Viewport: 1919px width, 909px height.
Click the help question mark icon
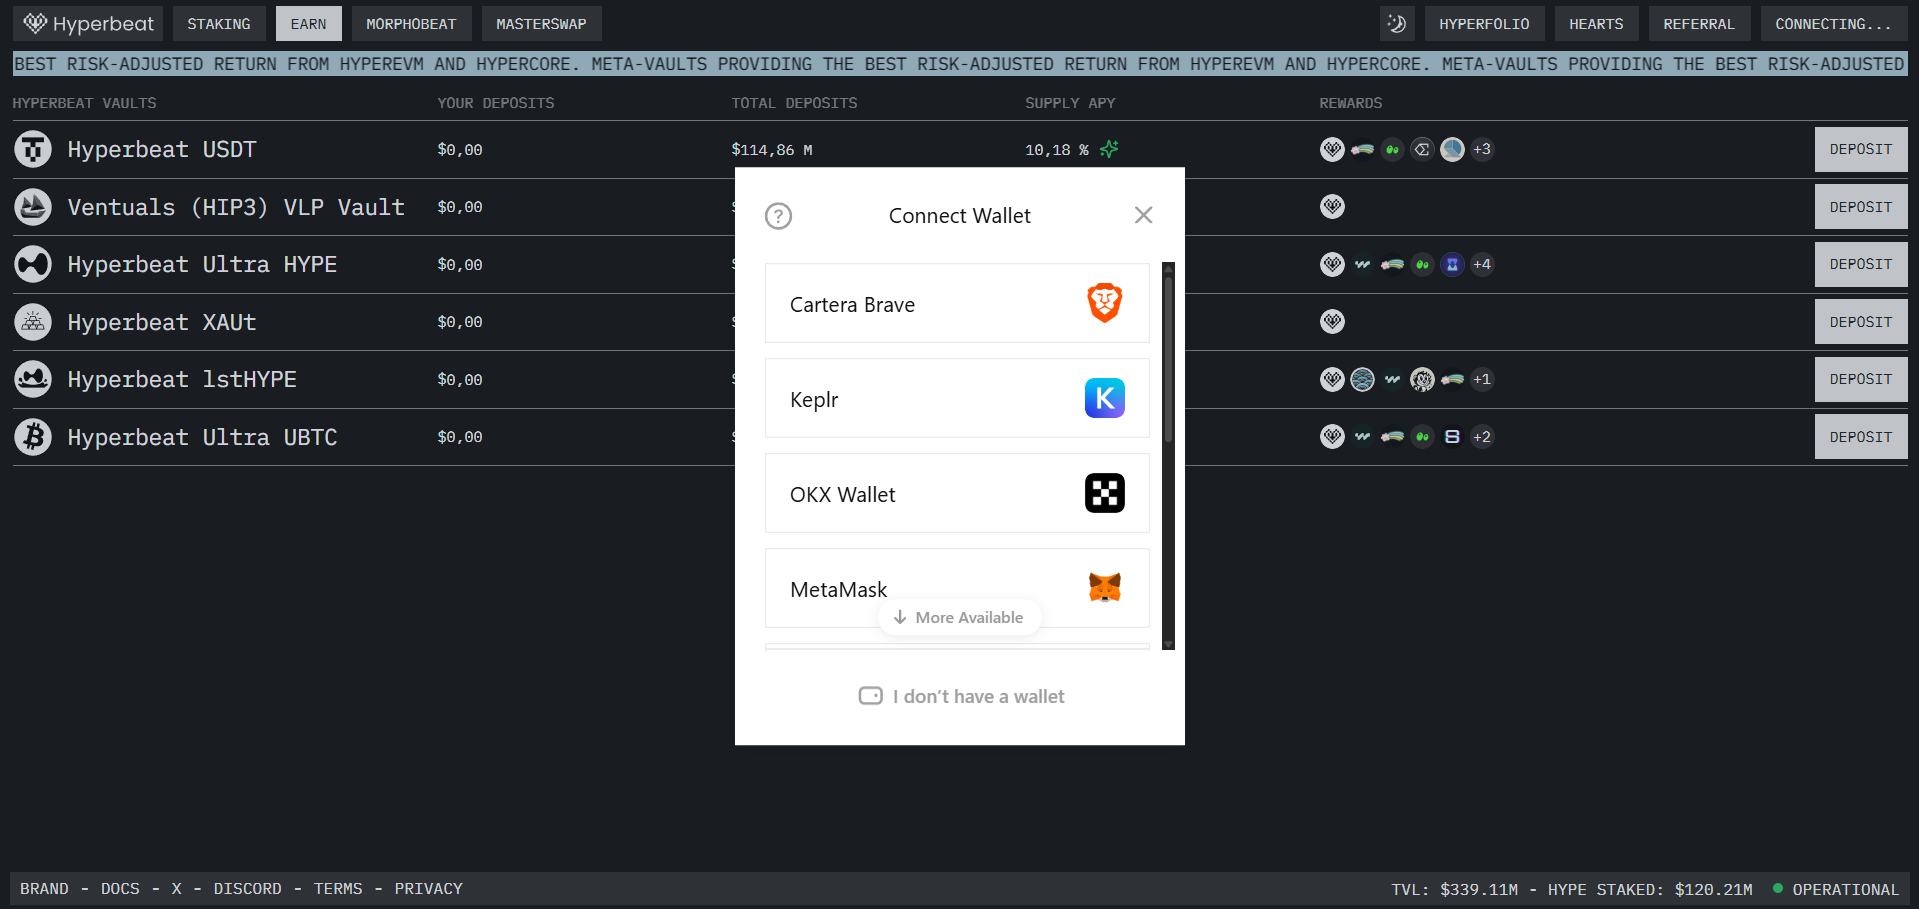(778, 216)
